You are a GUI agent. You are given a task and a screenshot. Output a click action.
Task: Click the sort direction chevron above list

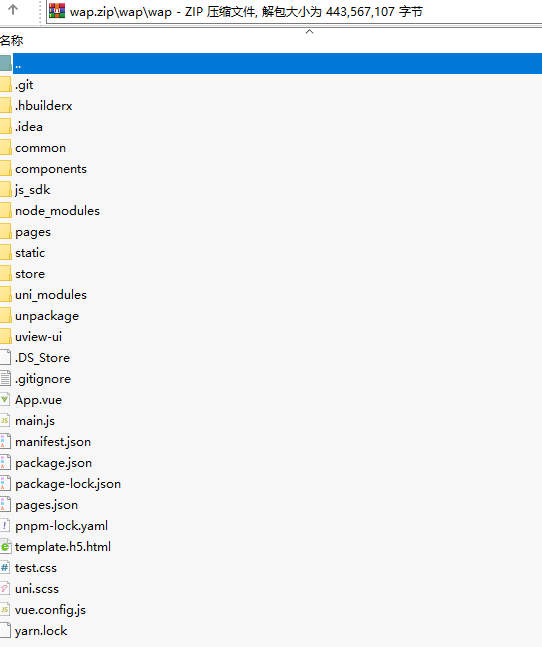point(309,31)
